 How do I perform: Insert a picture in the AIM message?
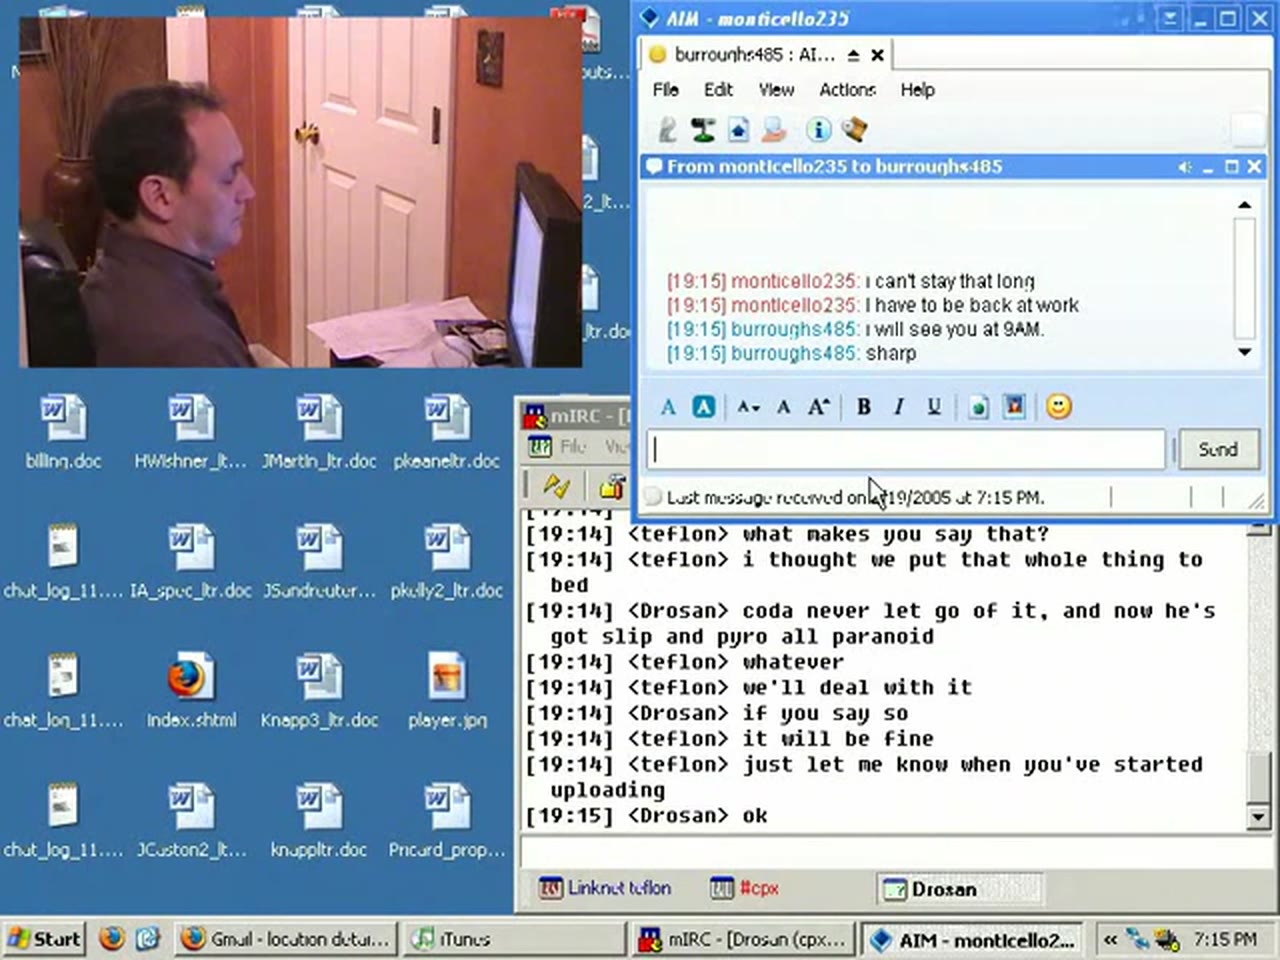click(1014, 406)
